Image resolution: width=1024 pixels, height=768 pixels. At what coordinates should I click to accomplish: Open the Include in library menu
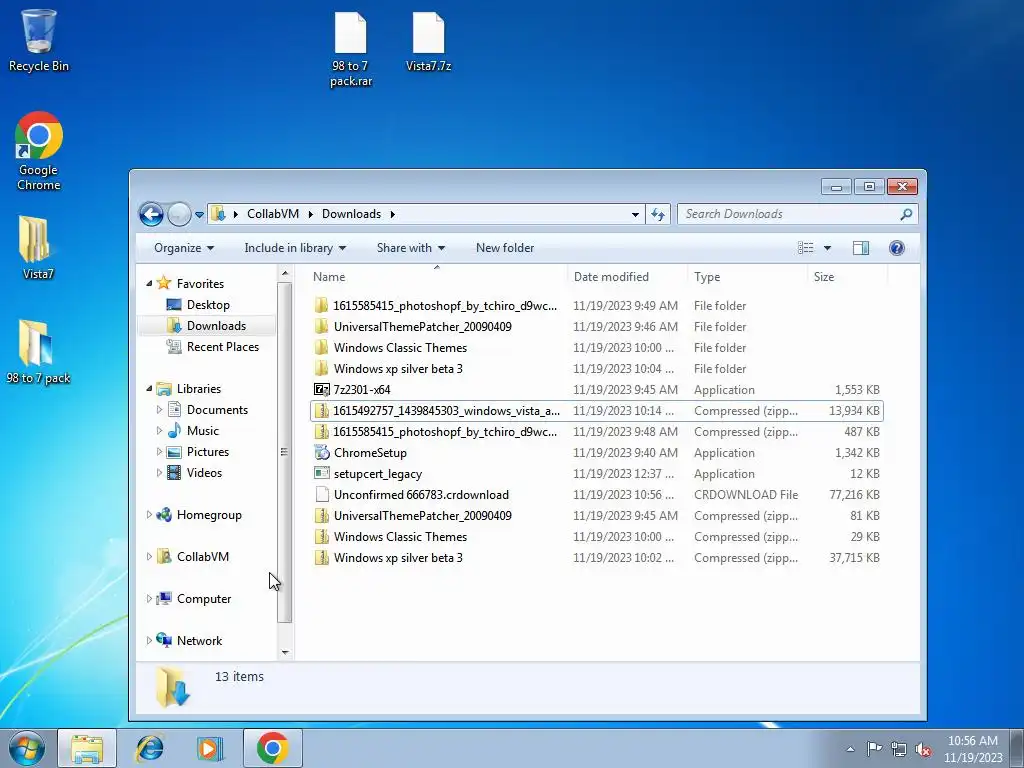pos(295,248)
